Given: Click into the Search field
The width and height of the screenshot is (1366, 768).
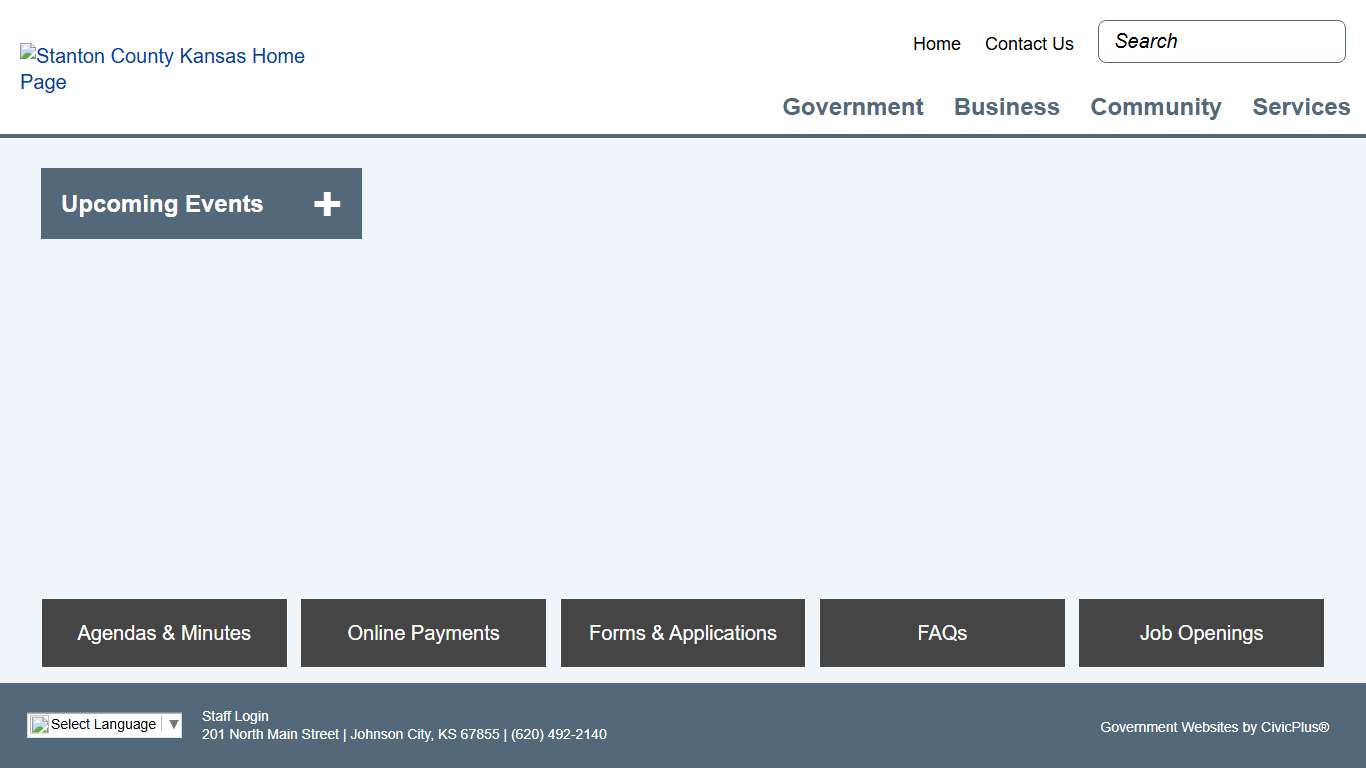Looking at the screenshot, I should click(x=1221, y=42).
